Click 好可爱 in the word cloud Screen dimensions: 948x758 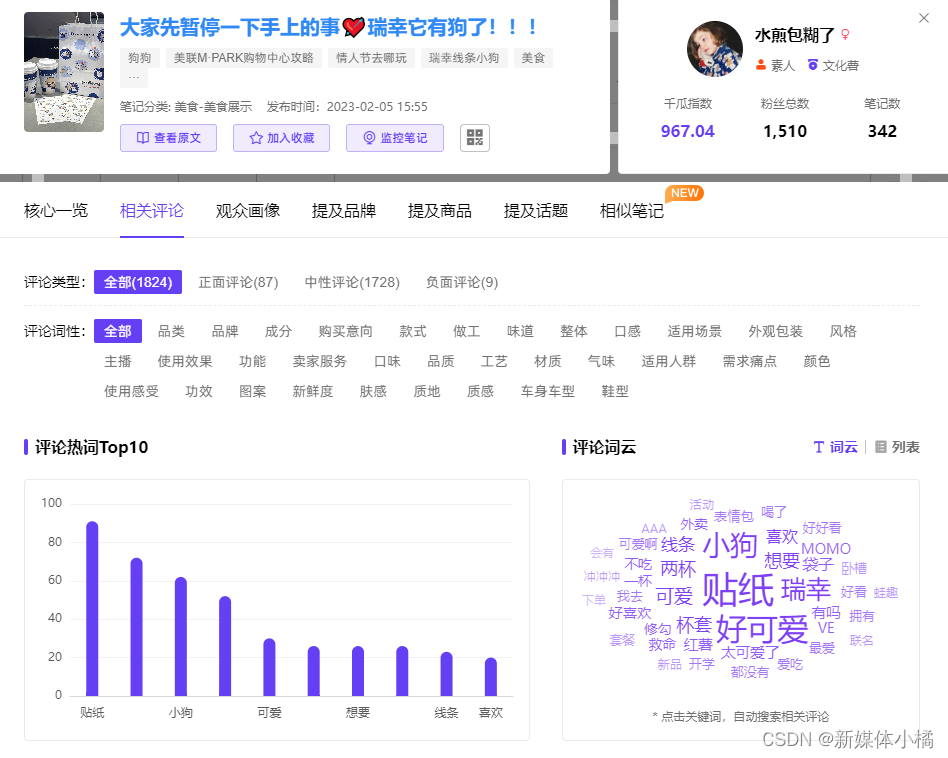[x=762, y=629]
